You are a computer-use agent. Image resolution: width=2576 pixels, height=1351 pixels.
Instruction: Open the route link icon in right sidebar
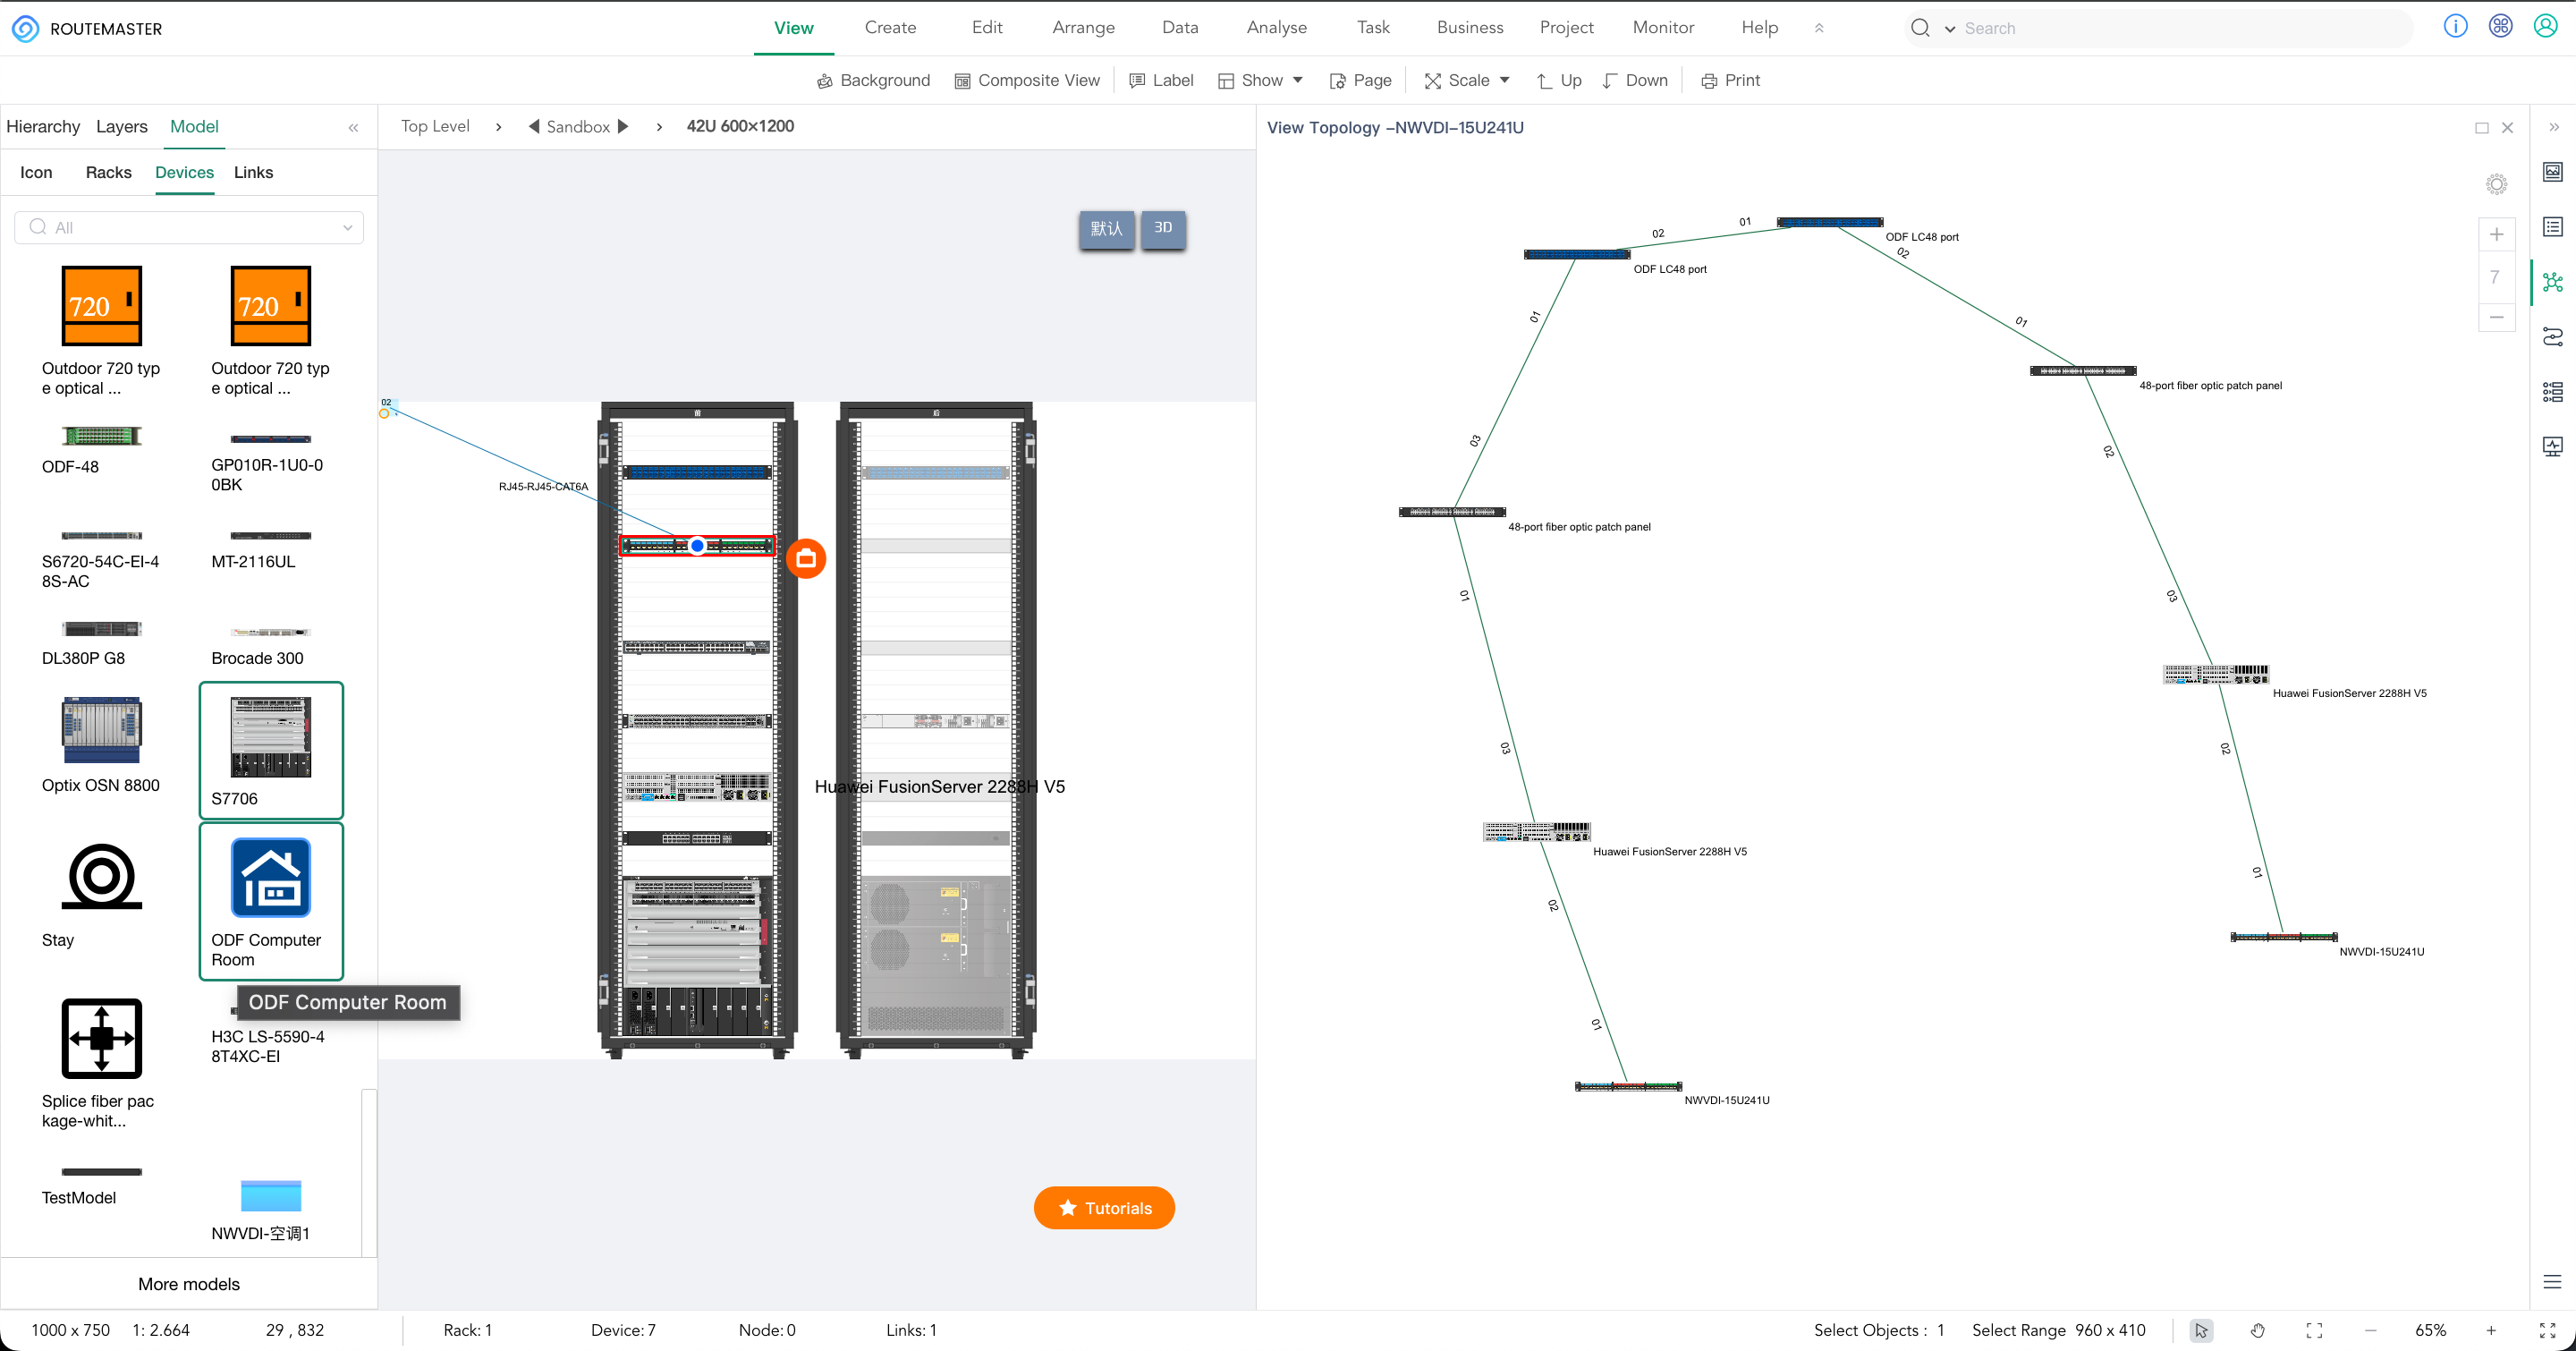pos(2553,337)
